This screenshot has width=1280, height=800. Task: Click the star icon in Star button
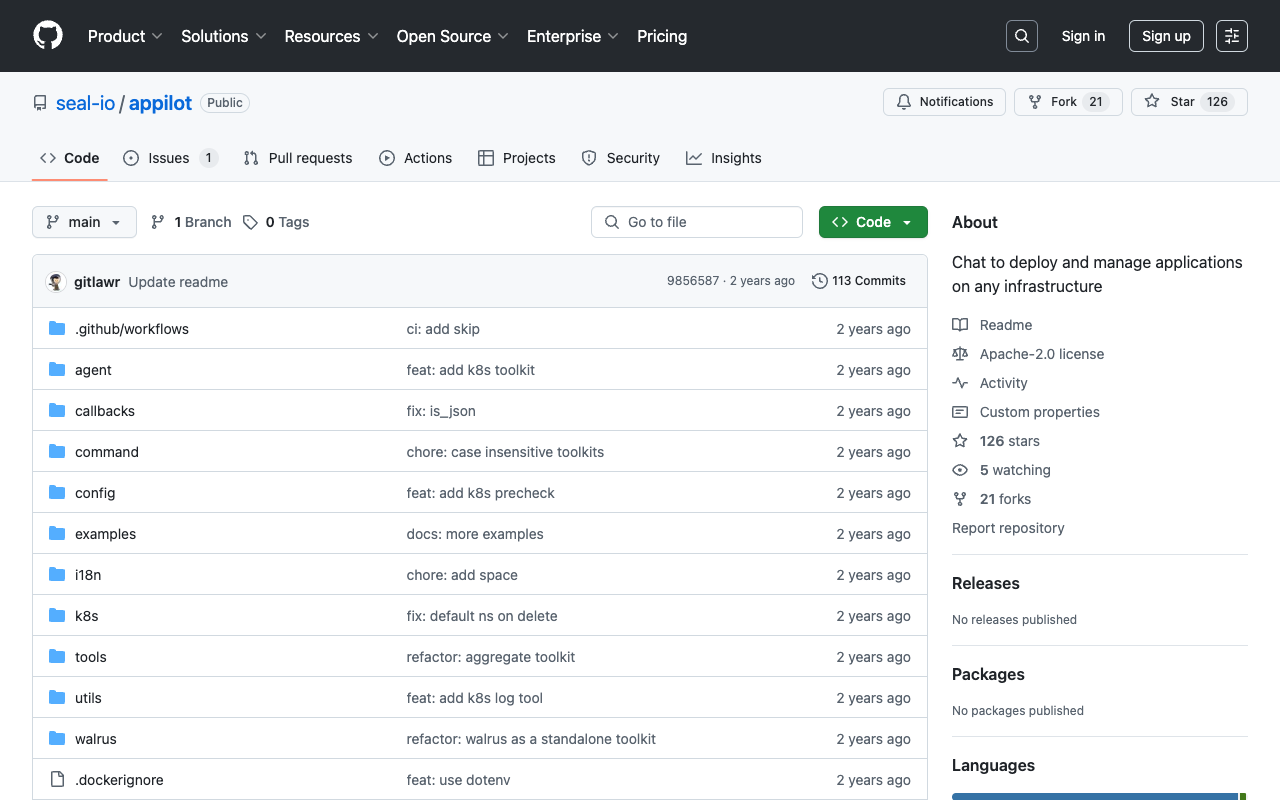tap(1152, 102)
